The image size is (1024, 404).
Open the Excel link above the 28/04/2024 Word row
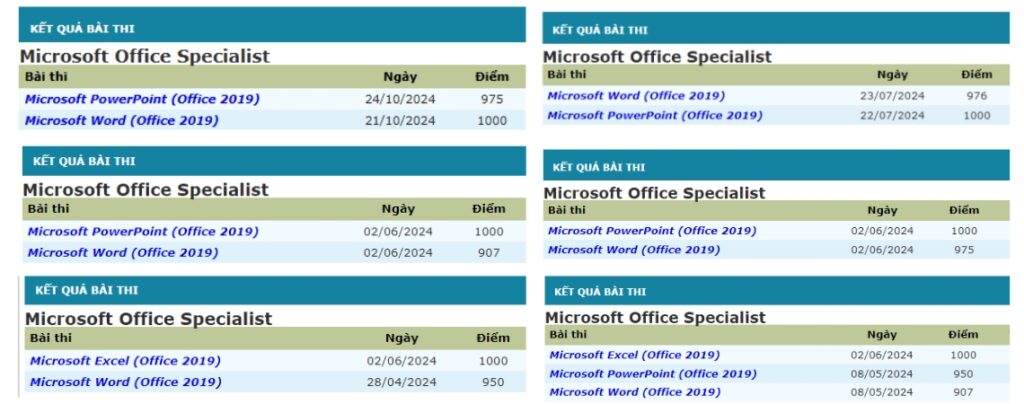[x=125, y=361]
